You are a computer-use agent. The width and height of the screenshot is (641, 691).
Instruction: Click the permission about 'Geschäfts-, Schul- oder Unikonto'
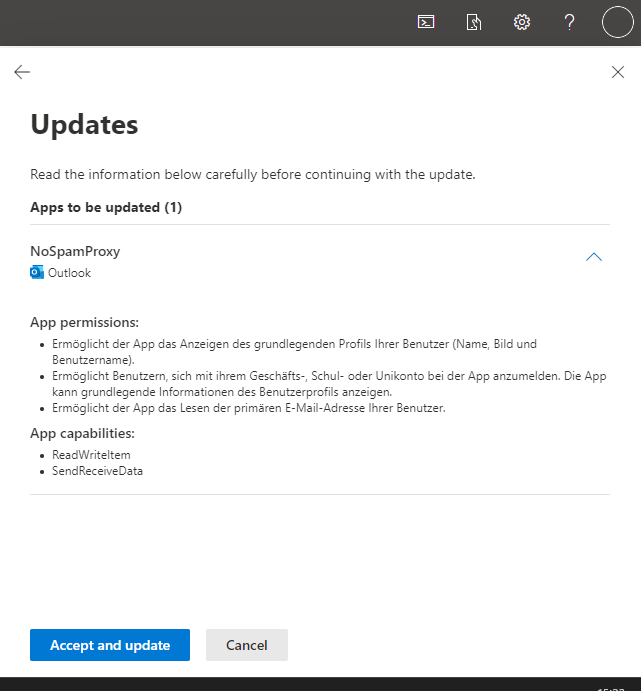point(329,384)
